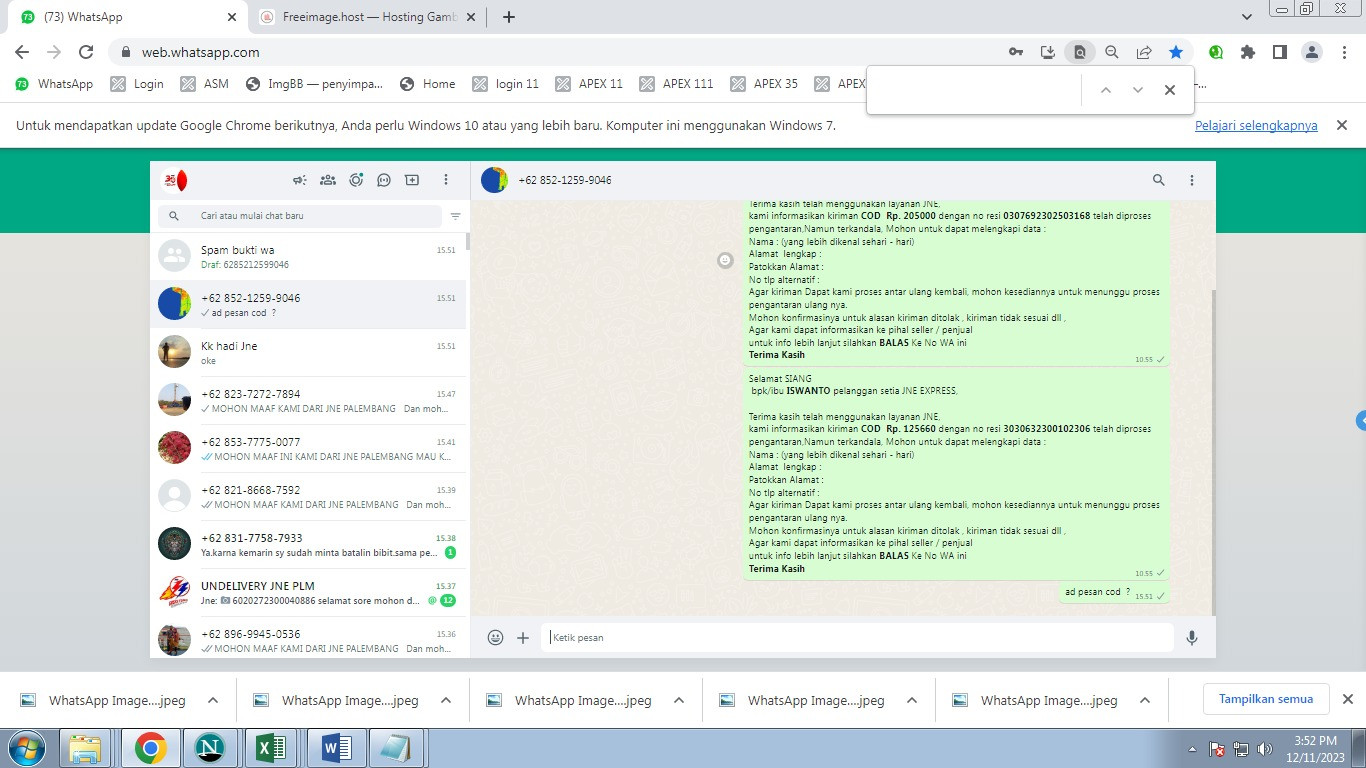Open Chrome three-dot menu
The width and height of the screenshot is (1366, 768).
point(1344,52)
